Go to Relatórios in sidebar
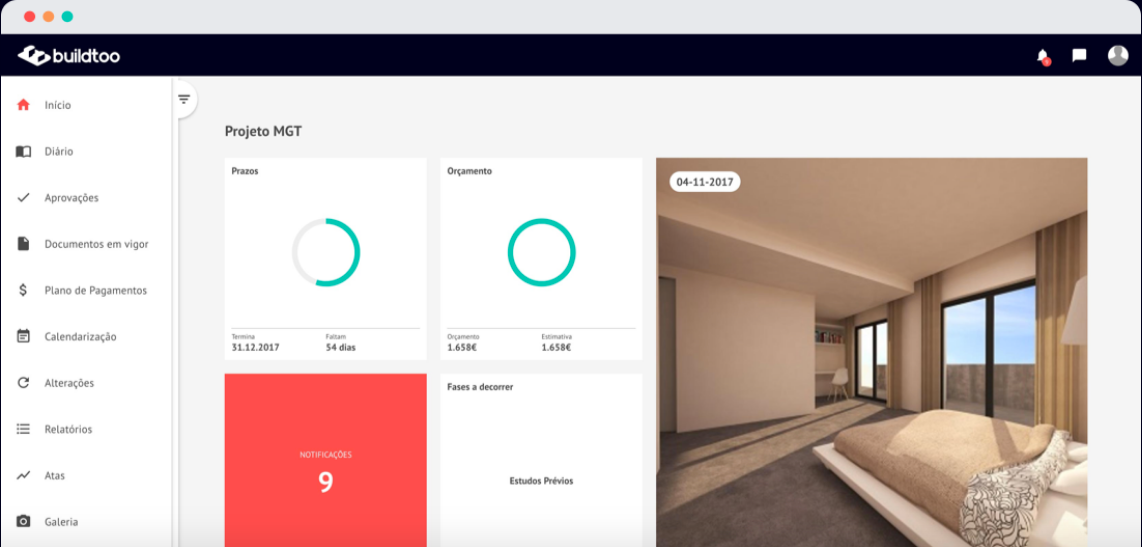Viewport: 1142px width, 547px height. pyautogui.click(x=68, y=429)
